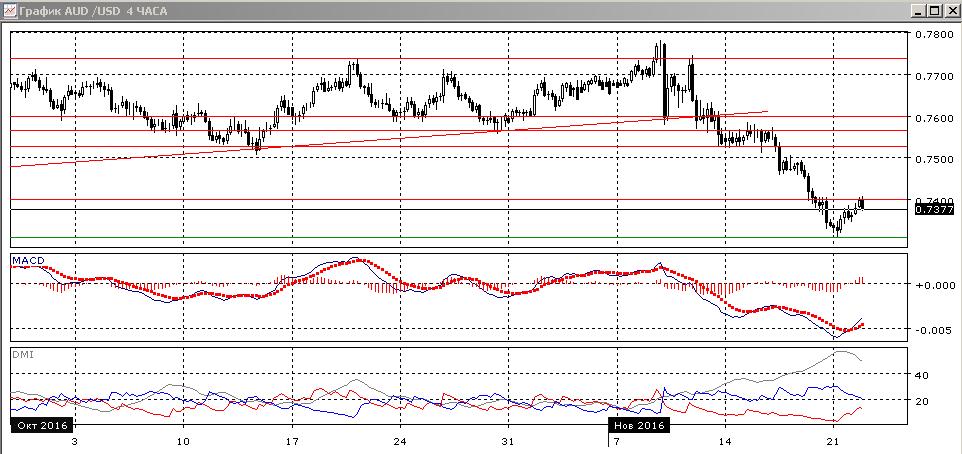Click date label 24 on time axis
Viewport: 962px width, 454px height.
point(400,442)
